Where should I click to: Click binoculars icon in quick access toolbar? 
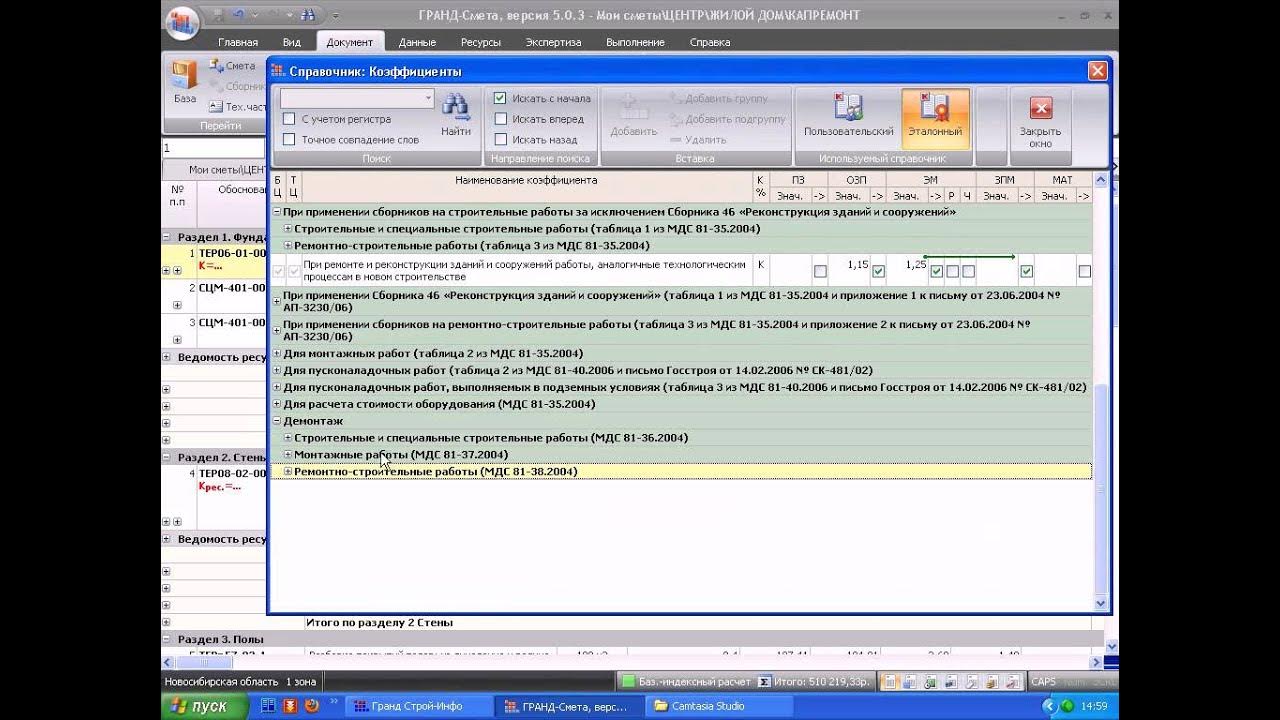(x=308, y=15)
